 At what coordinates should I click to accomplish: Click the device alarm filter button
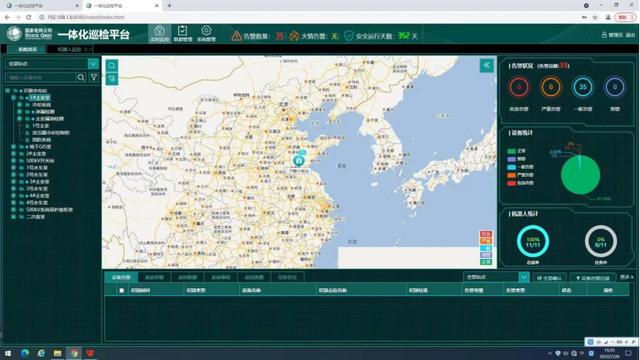click(592, 278)
